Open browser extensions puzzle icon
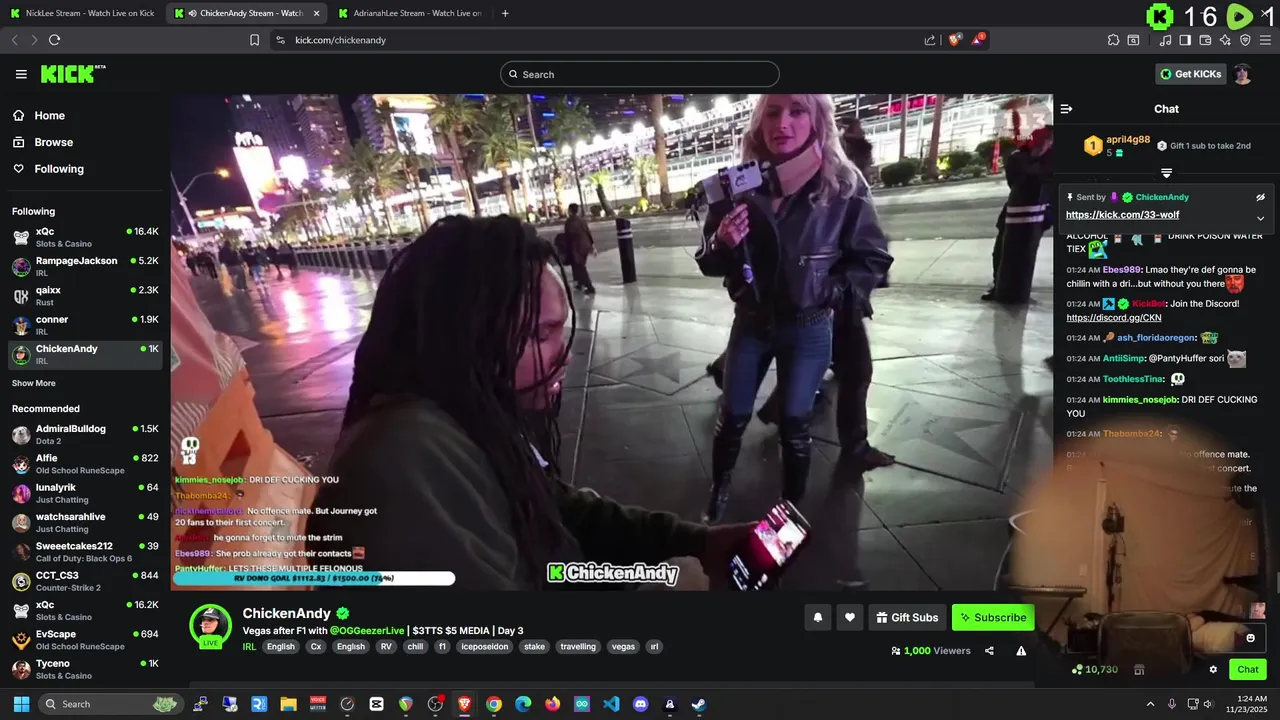Screen dimensions: 1280x720 tap(1113, 40)
